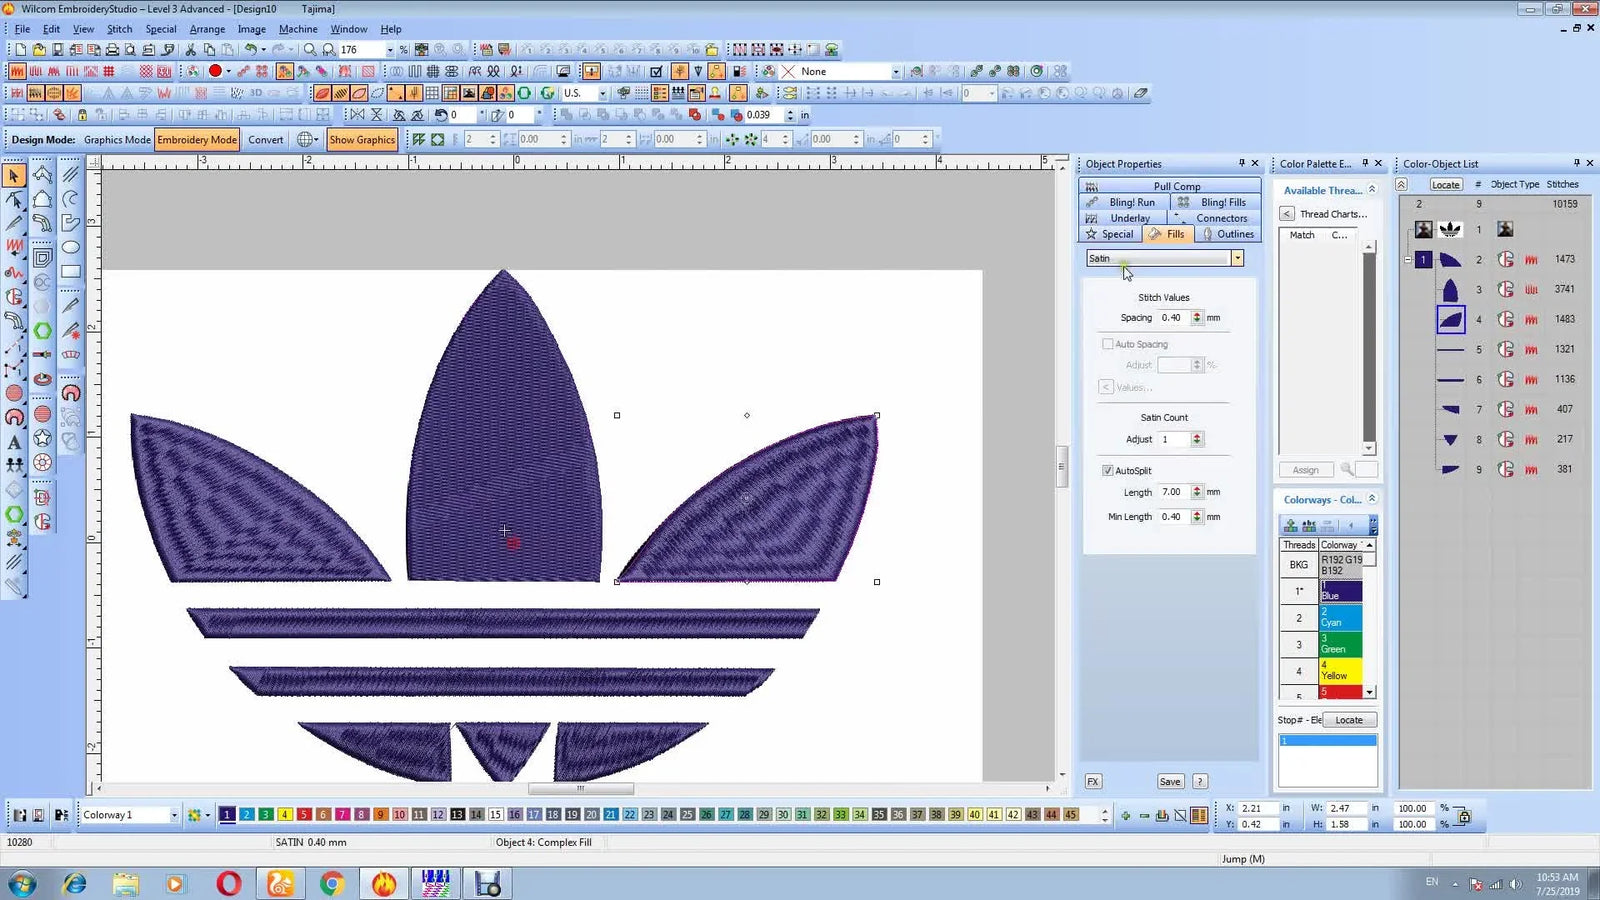Open Opera browser from taskbar
The width and height of the screenshot is (1600, 900).
(228, 884)
